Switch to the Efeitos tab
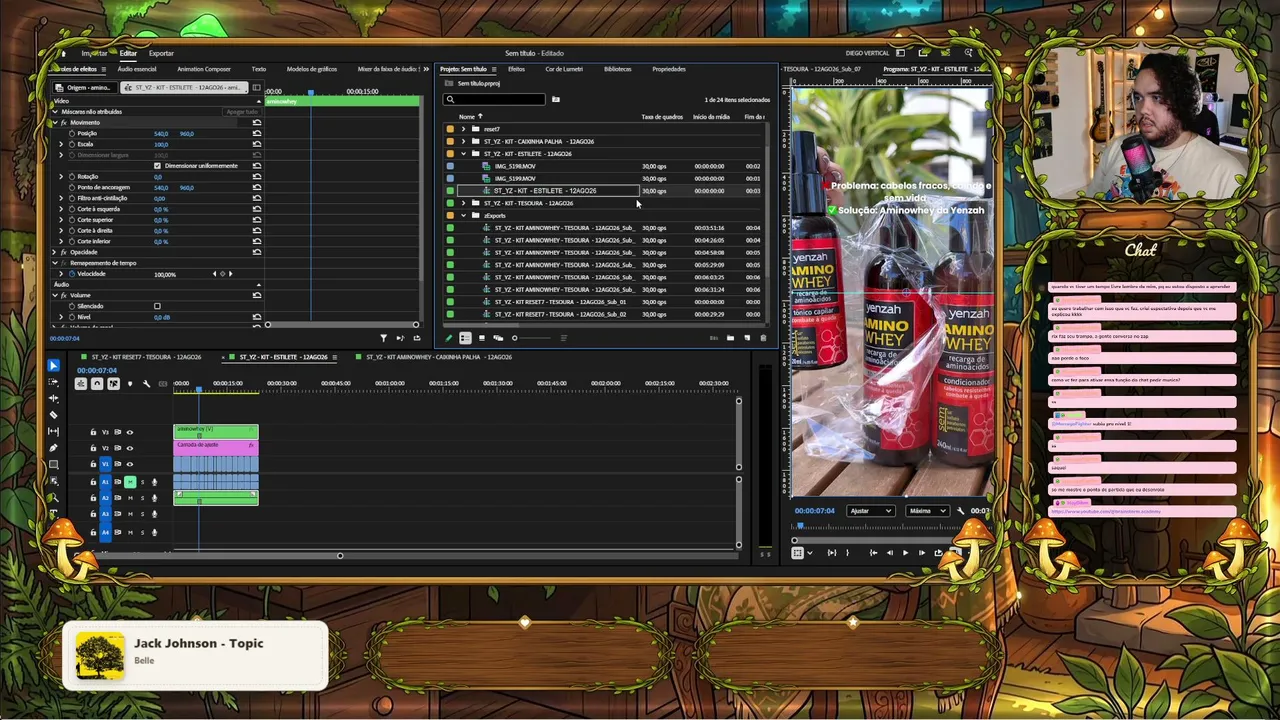Screen dimensions: 1280x720 (516, 69)
